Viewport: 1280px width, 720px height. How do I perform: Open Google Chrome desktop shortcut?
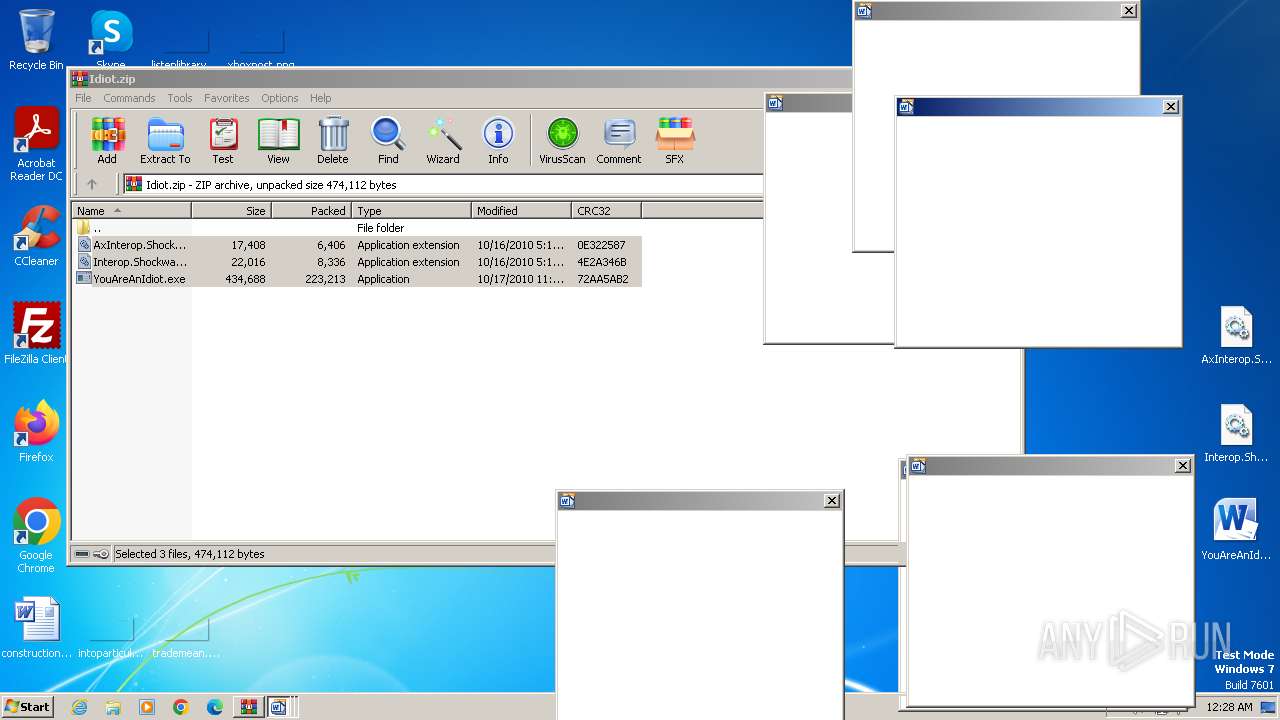[x=36, y=536]
